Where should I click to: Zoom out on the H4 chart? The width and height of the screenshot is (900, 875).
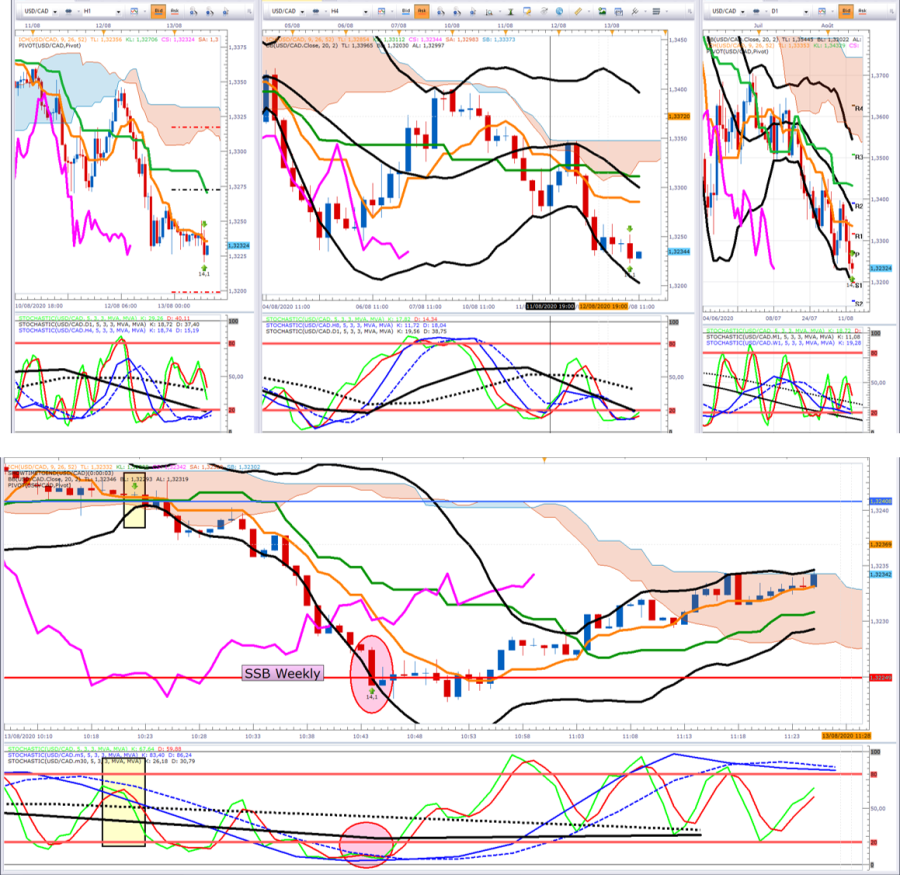point(457,11)
